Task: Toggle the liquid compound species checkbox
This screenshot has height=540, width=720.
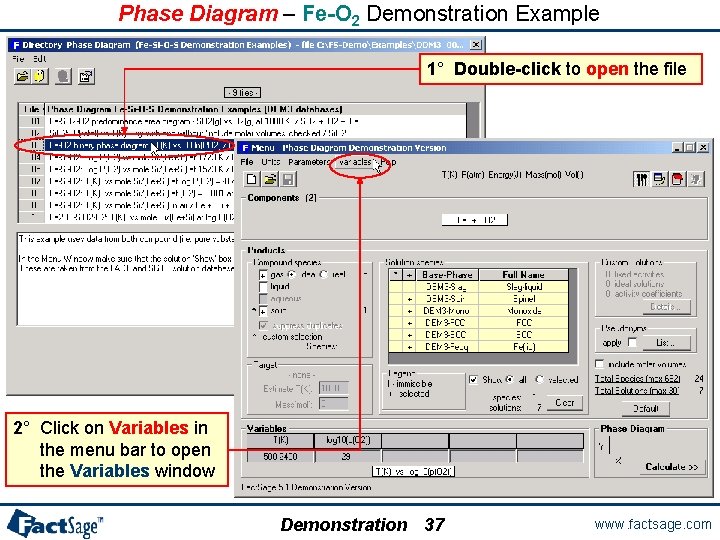Action: tap(263, 287)
